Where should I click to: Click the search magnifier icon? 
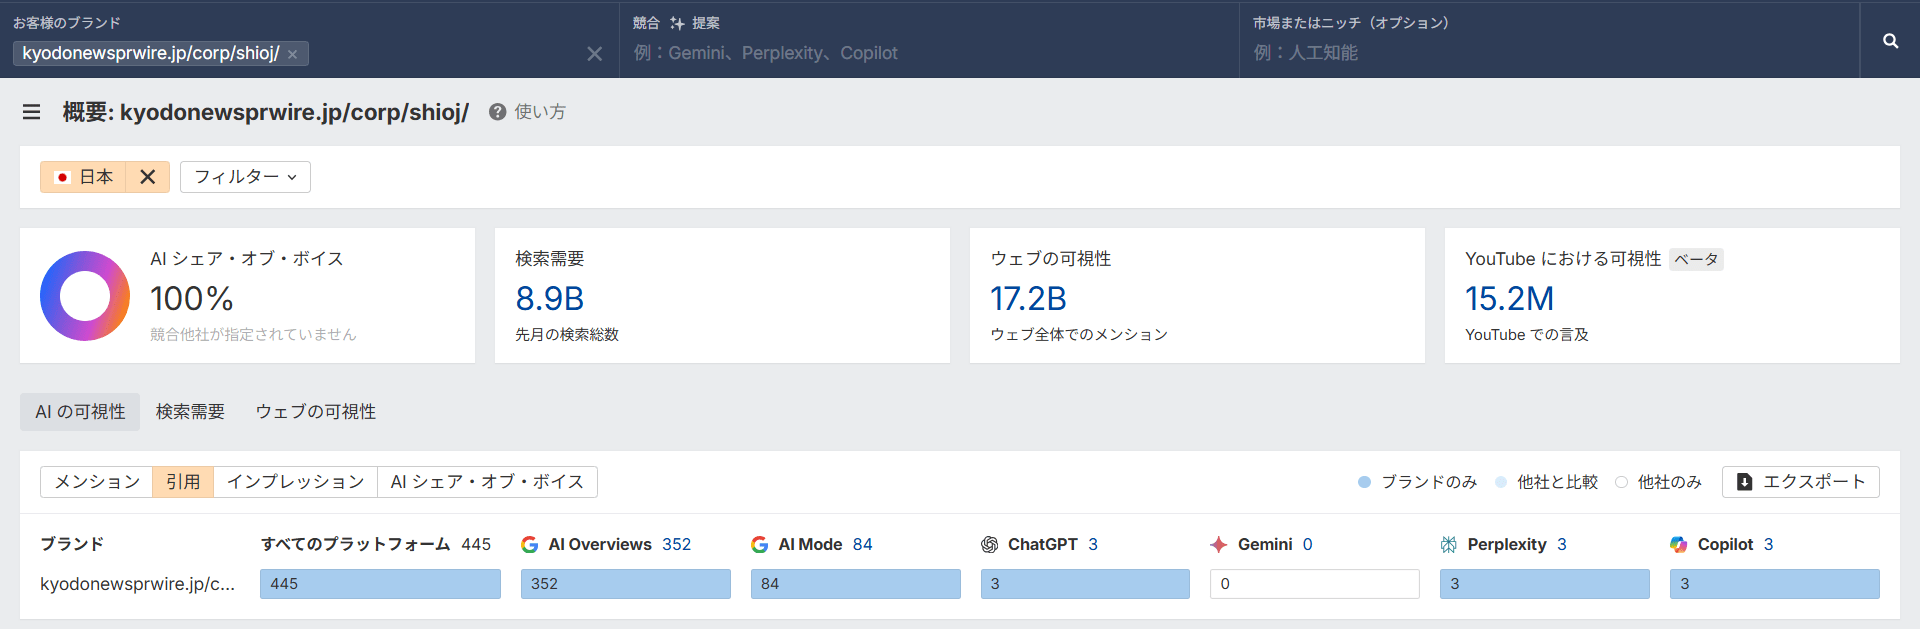tap(1890, 41)
